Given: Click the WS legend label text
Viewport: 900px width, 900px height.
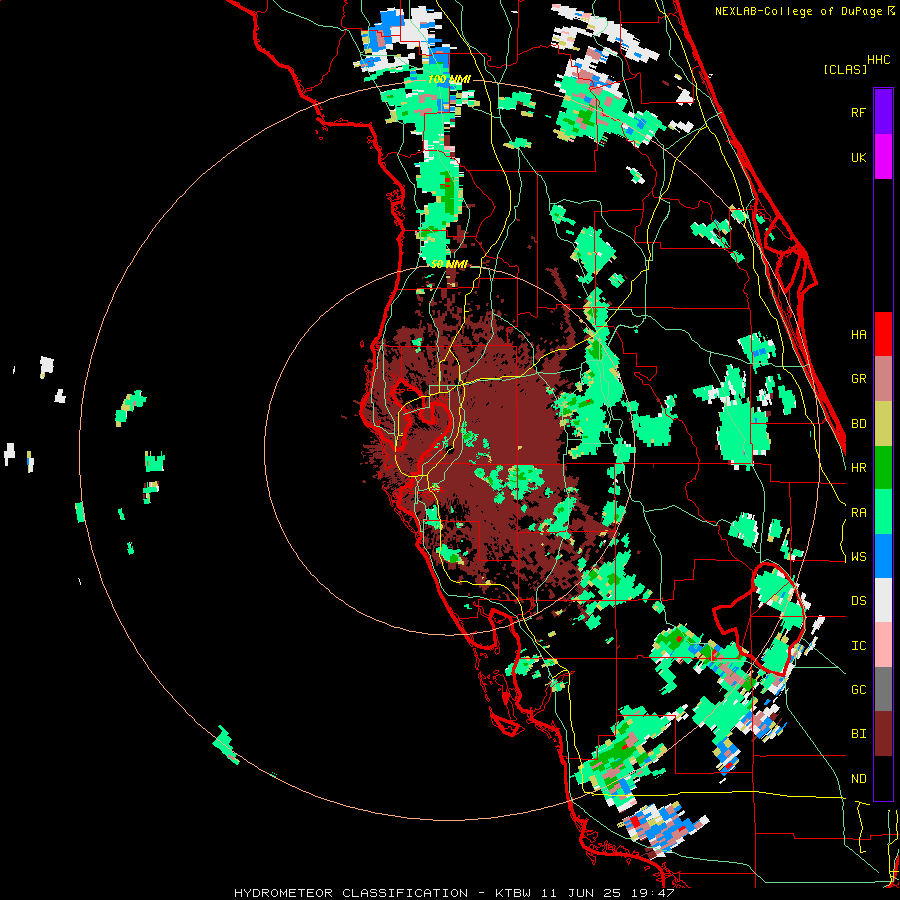Looking at the screenshot, I should click(858, 557).
